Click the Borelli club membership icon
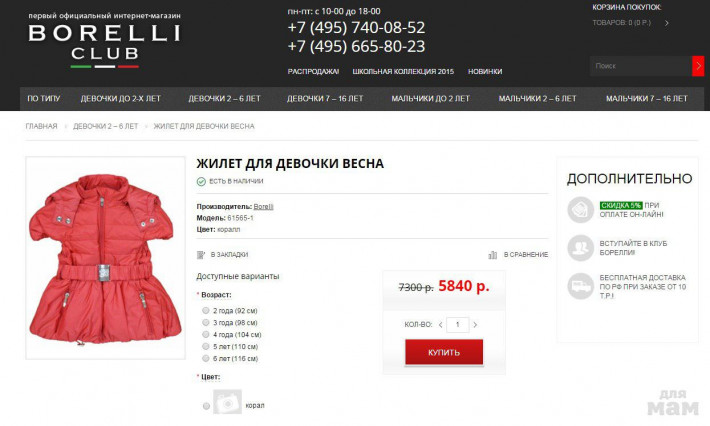 click(x=580, y=248)
